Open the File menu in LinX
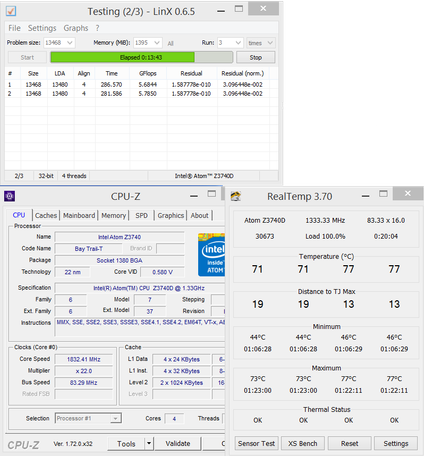This screenshot has width=424, height=456. 14,28
